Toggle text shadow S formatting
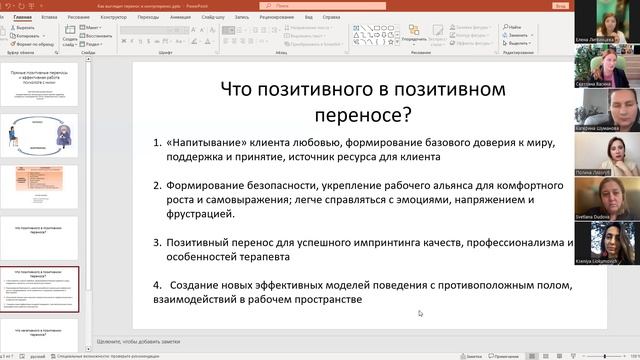Viewport: 640px width, 360px height. (x=149, y=41)
